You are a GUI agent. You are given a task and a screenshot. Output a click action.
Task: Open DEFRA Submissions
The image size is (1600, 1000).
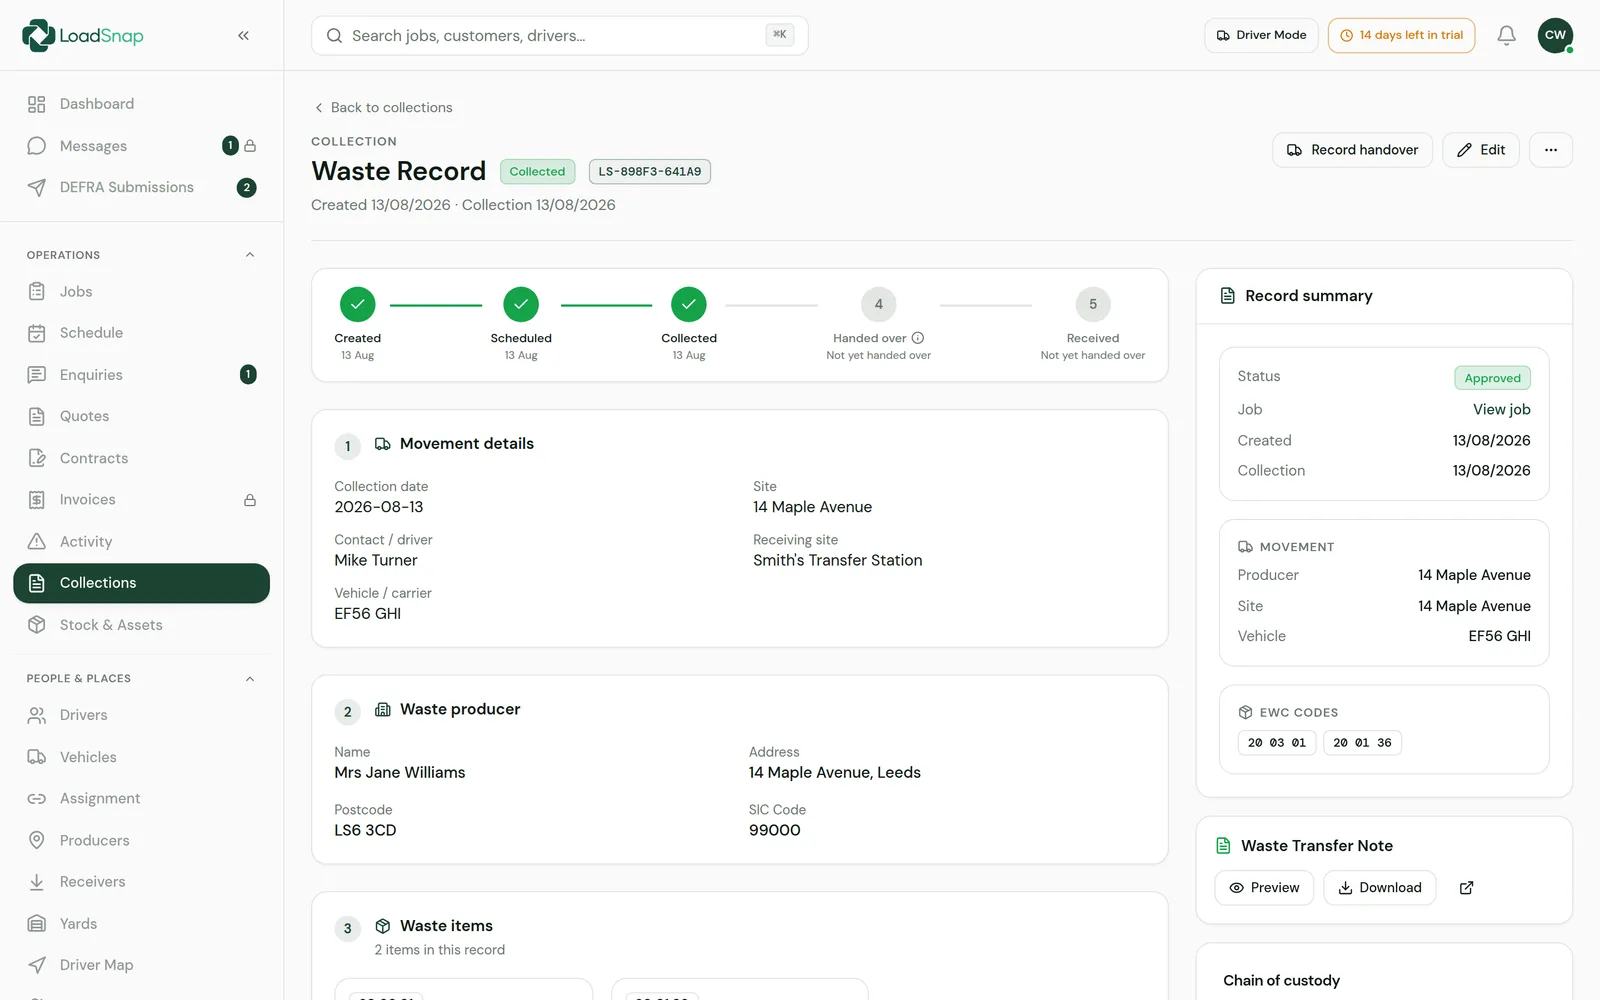[x=141, y=187]
